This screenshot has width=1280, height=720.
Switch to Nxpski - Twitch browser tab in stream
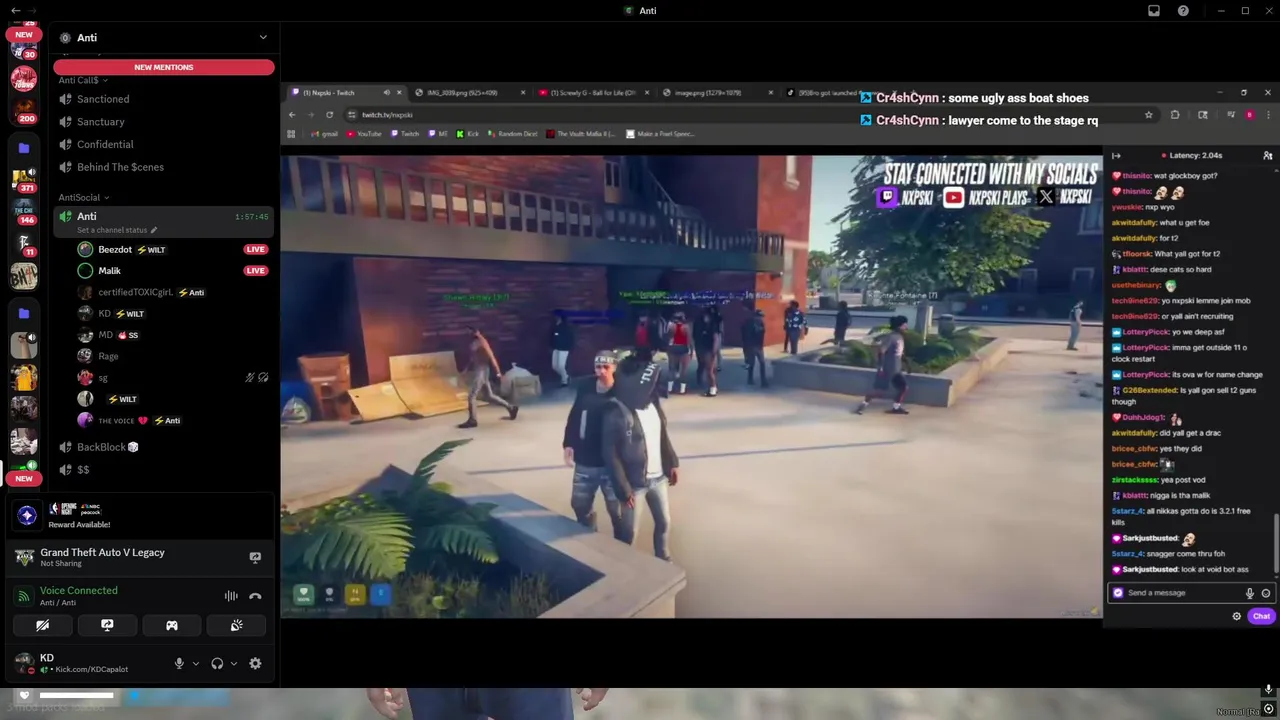(x=346, y=92)
